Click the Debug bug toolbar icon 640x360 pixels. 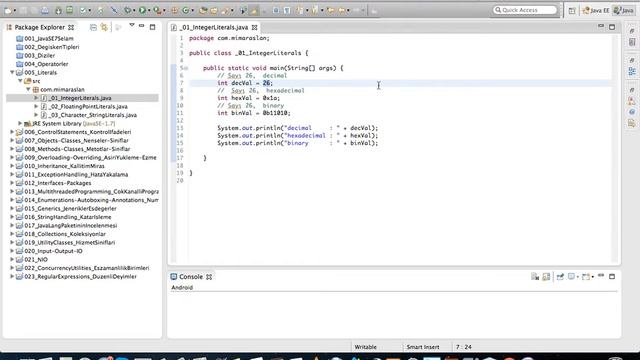pos(128,10)
